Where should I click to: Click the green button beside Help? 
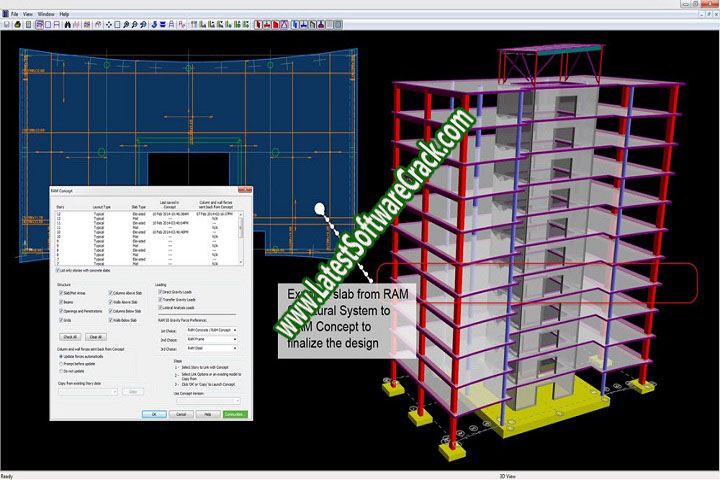tap(235, 414)
